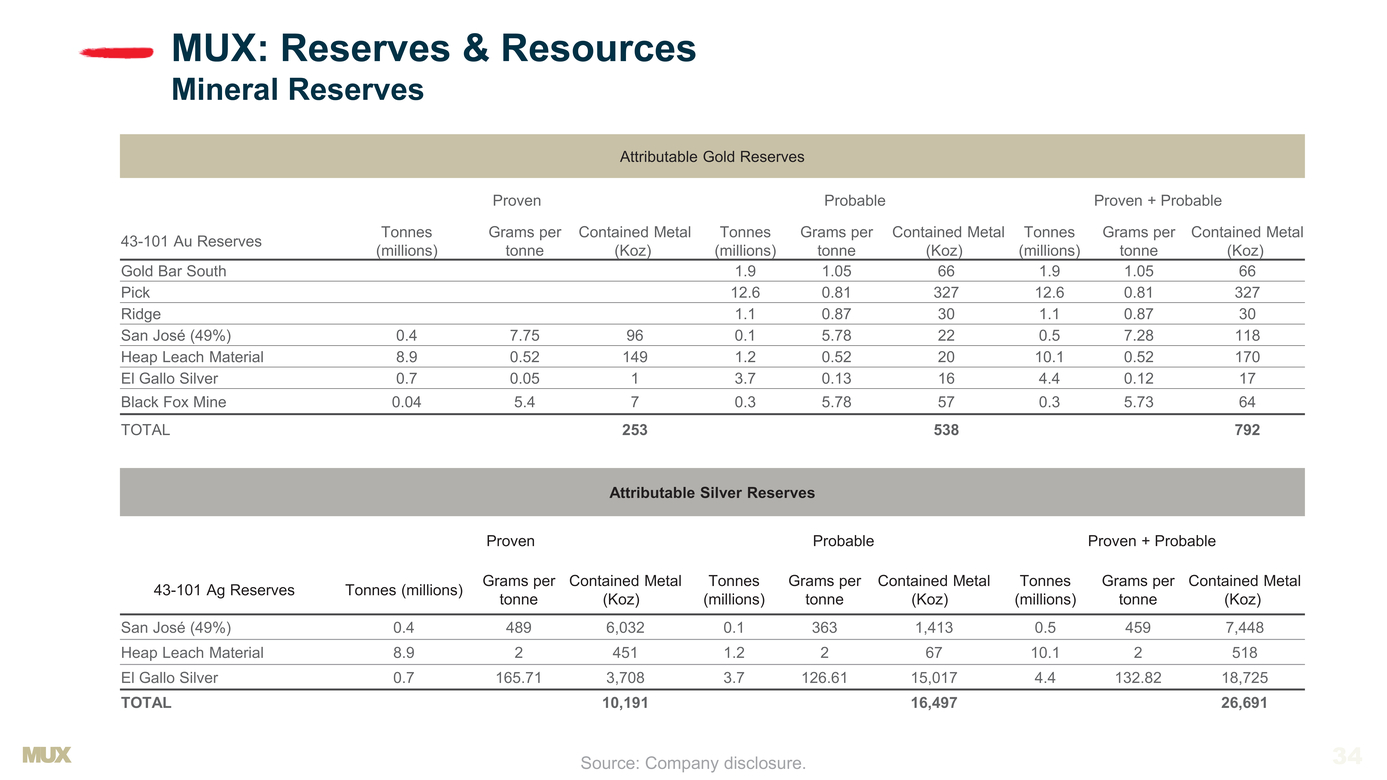Click El Gallo proven silver grade '165.71'
This screenshot has height=780, width=1387.
(519, 678)
